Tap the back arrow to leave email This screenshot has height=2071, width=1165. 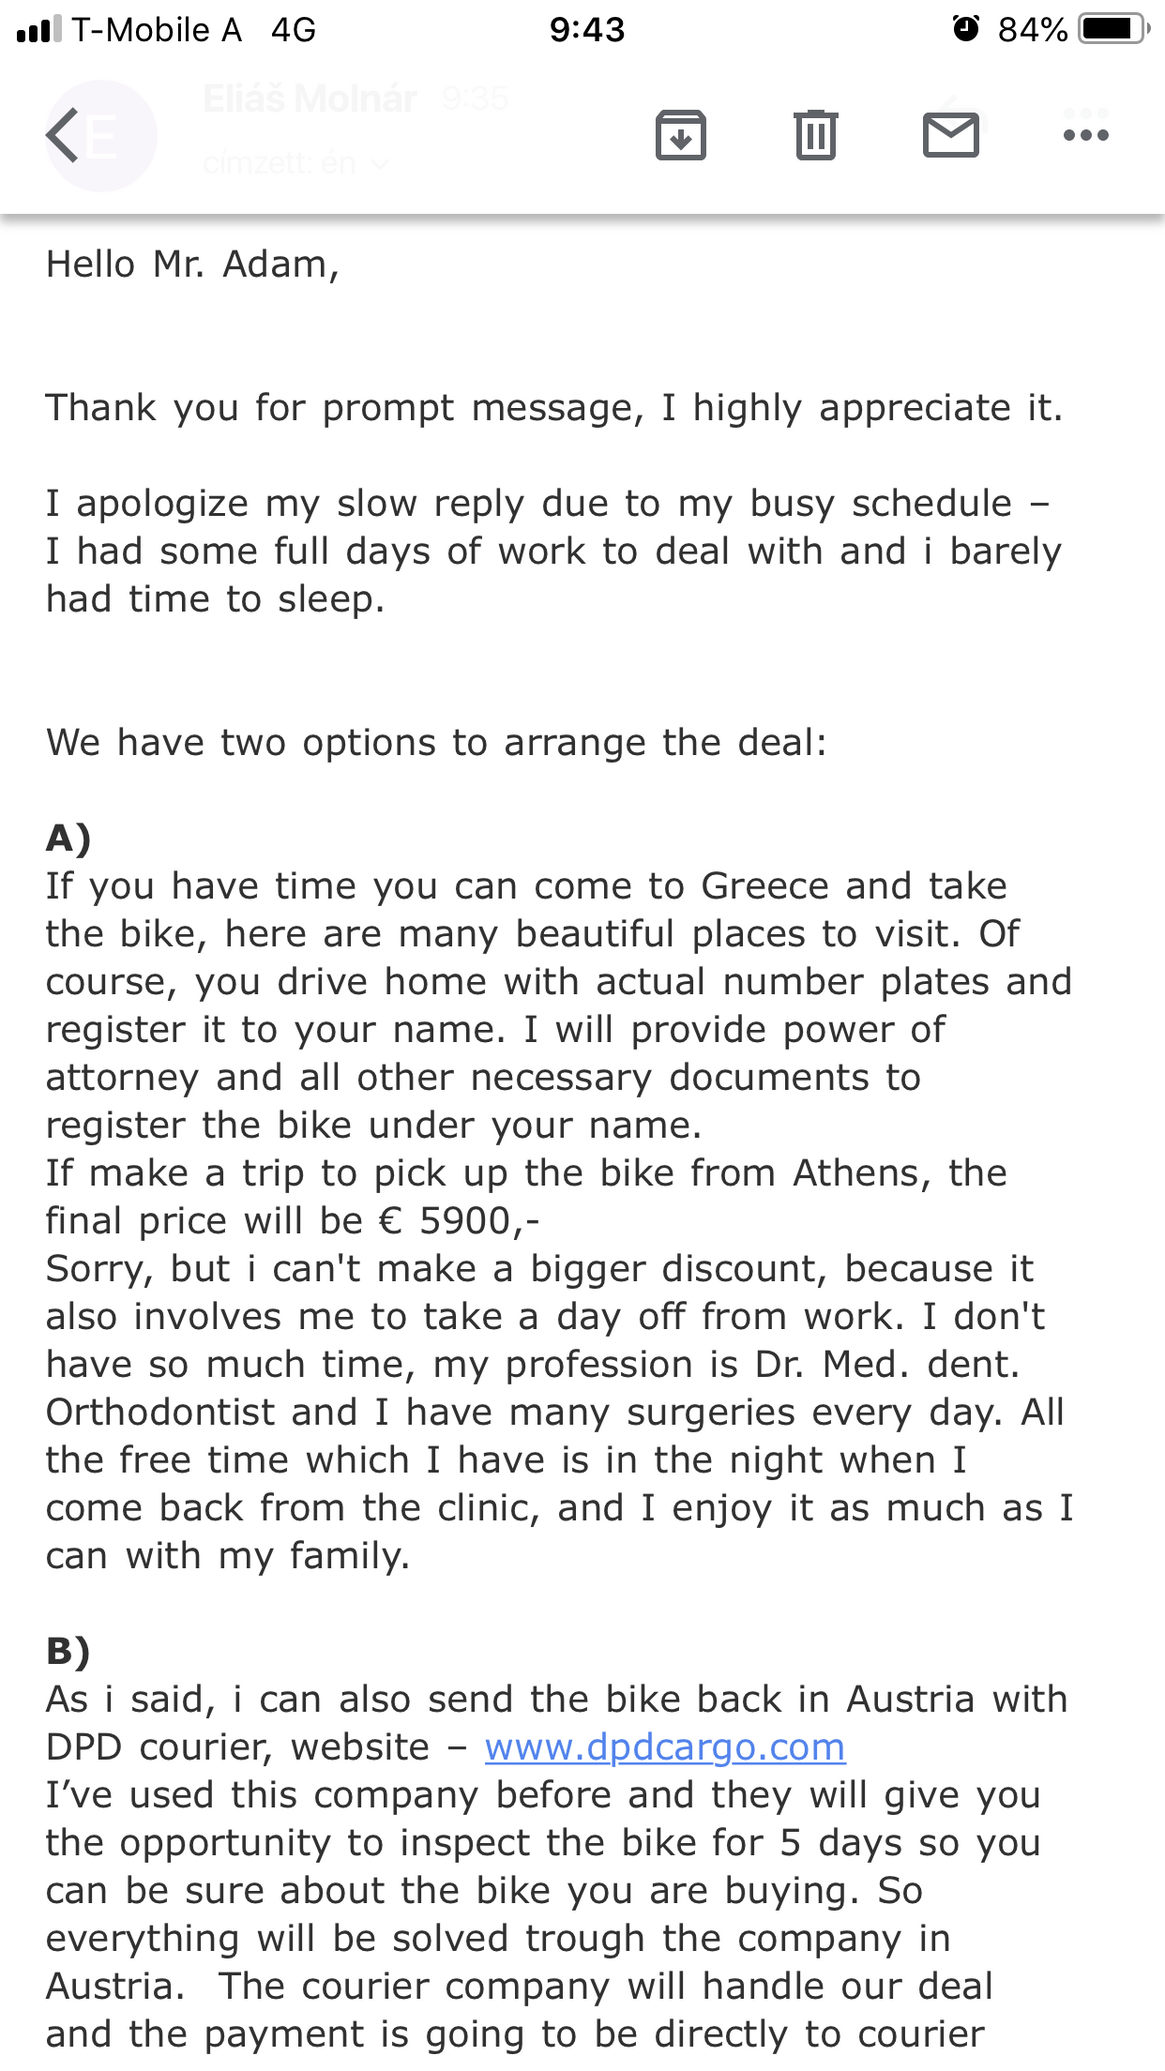click(x=62, y=135)
